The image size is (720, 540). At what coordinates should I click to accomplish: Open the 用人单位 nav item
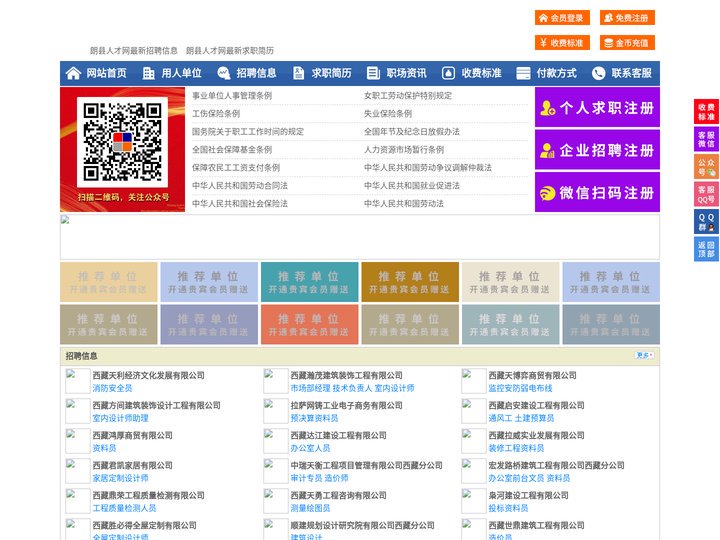point(181,73)
